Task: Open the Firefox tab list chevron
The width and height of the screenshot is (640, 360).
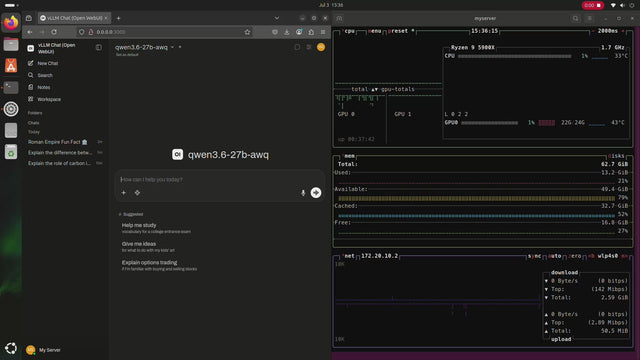Action: (x=277, y=18)
